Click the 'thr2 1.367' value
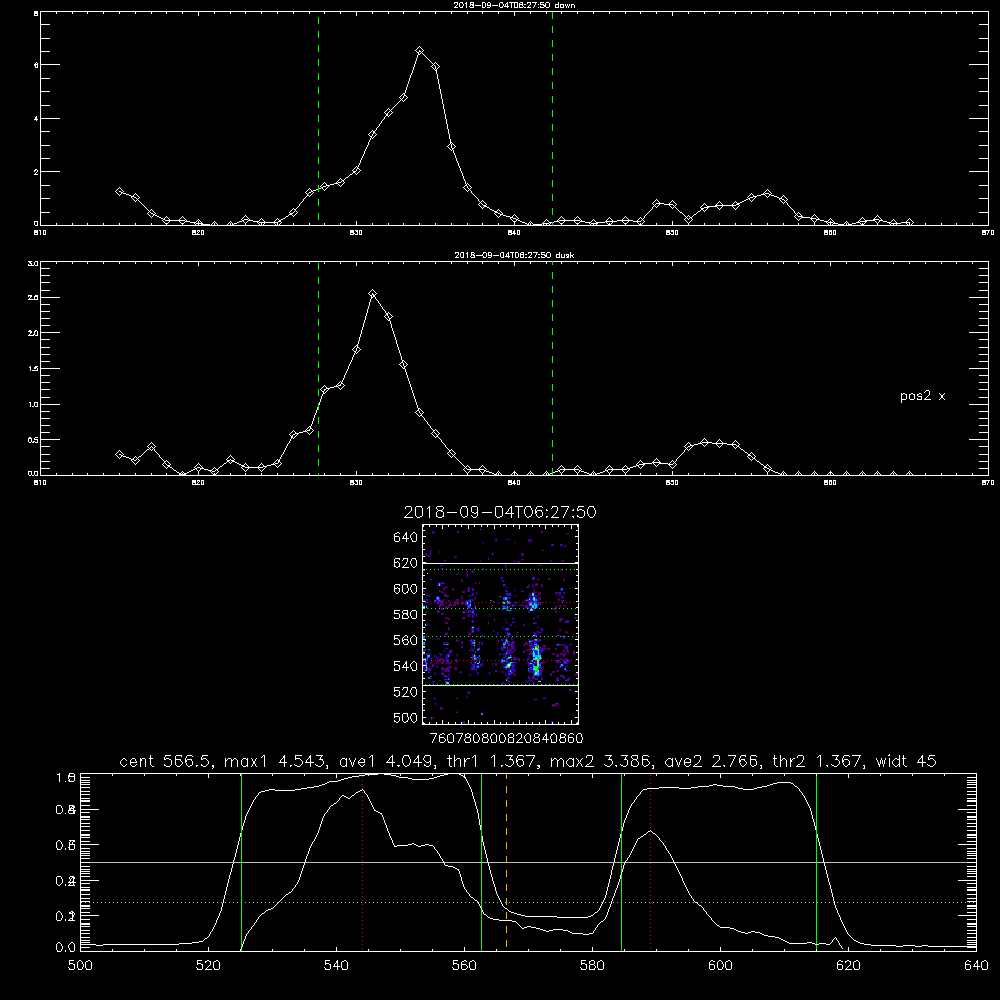1000x1000 pixels. click(818, 761)
